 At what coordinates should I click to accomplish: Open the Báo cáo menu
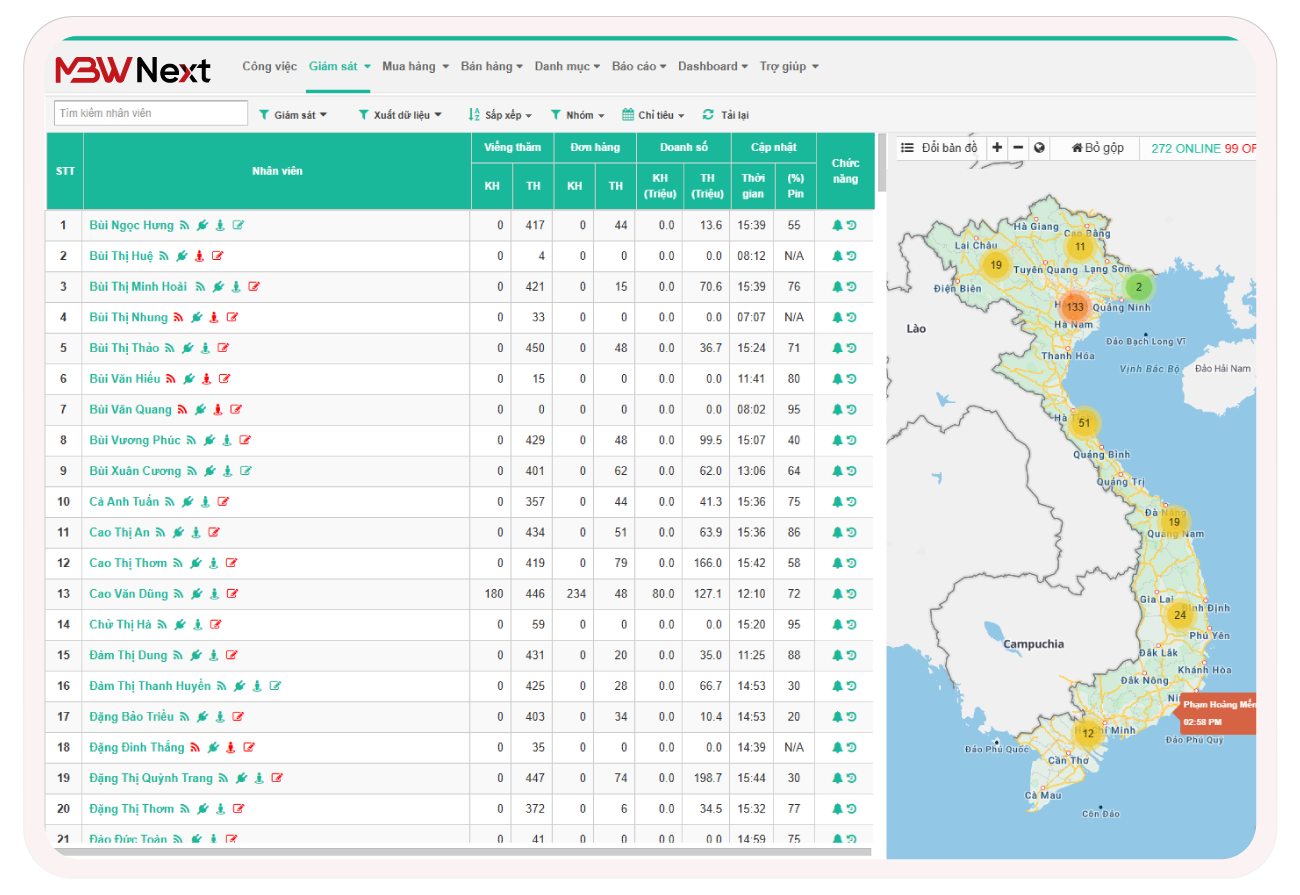point(639,67)
